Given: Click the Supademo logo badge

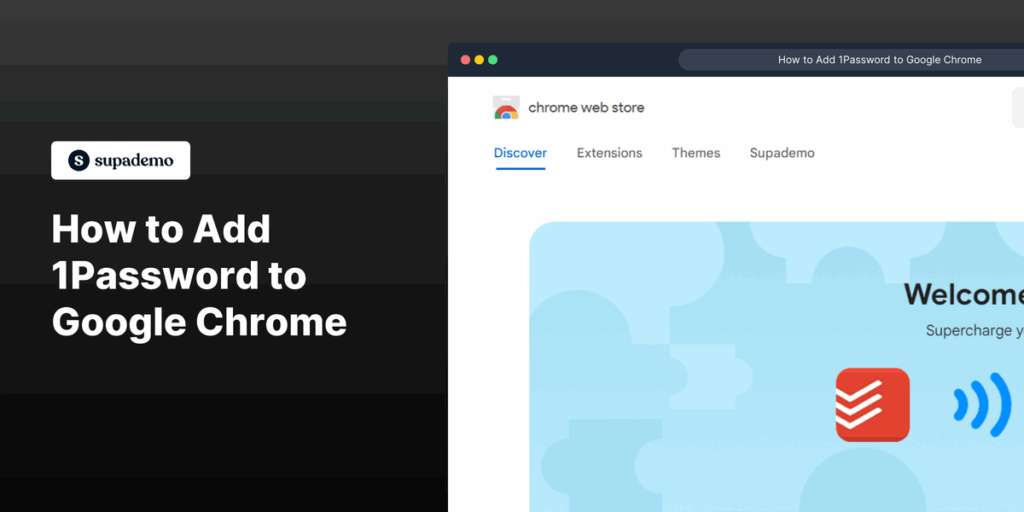Looking at the screenshot, I should tap(121, 160).
